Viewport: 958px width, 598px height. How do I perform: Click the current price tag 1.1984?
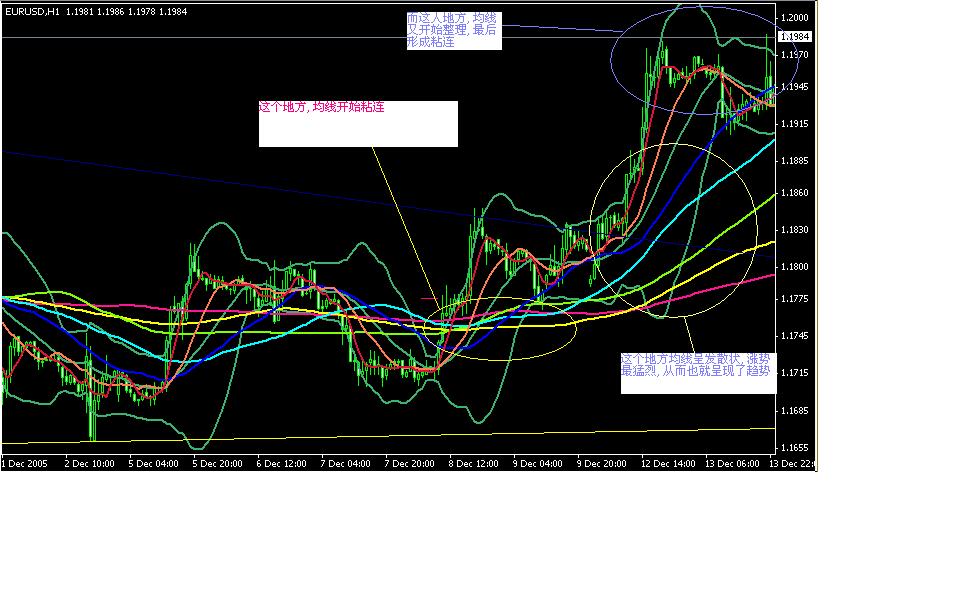coord(795,37)
